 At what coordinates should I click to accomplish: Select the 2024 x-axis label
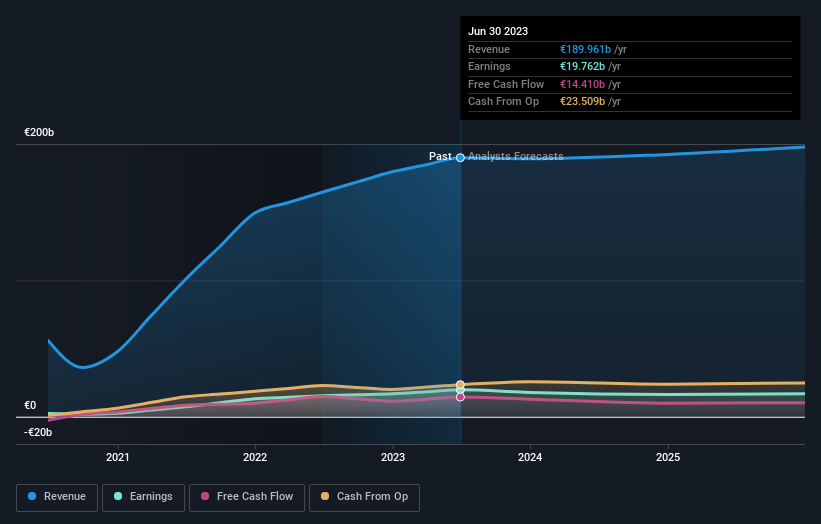click(530, 457)
